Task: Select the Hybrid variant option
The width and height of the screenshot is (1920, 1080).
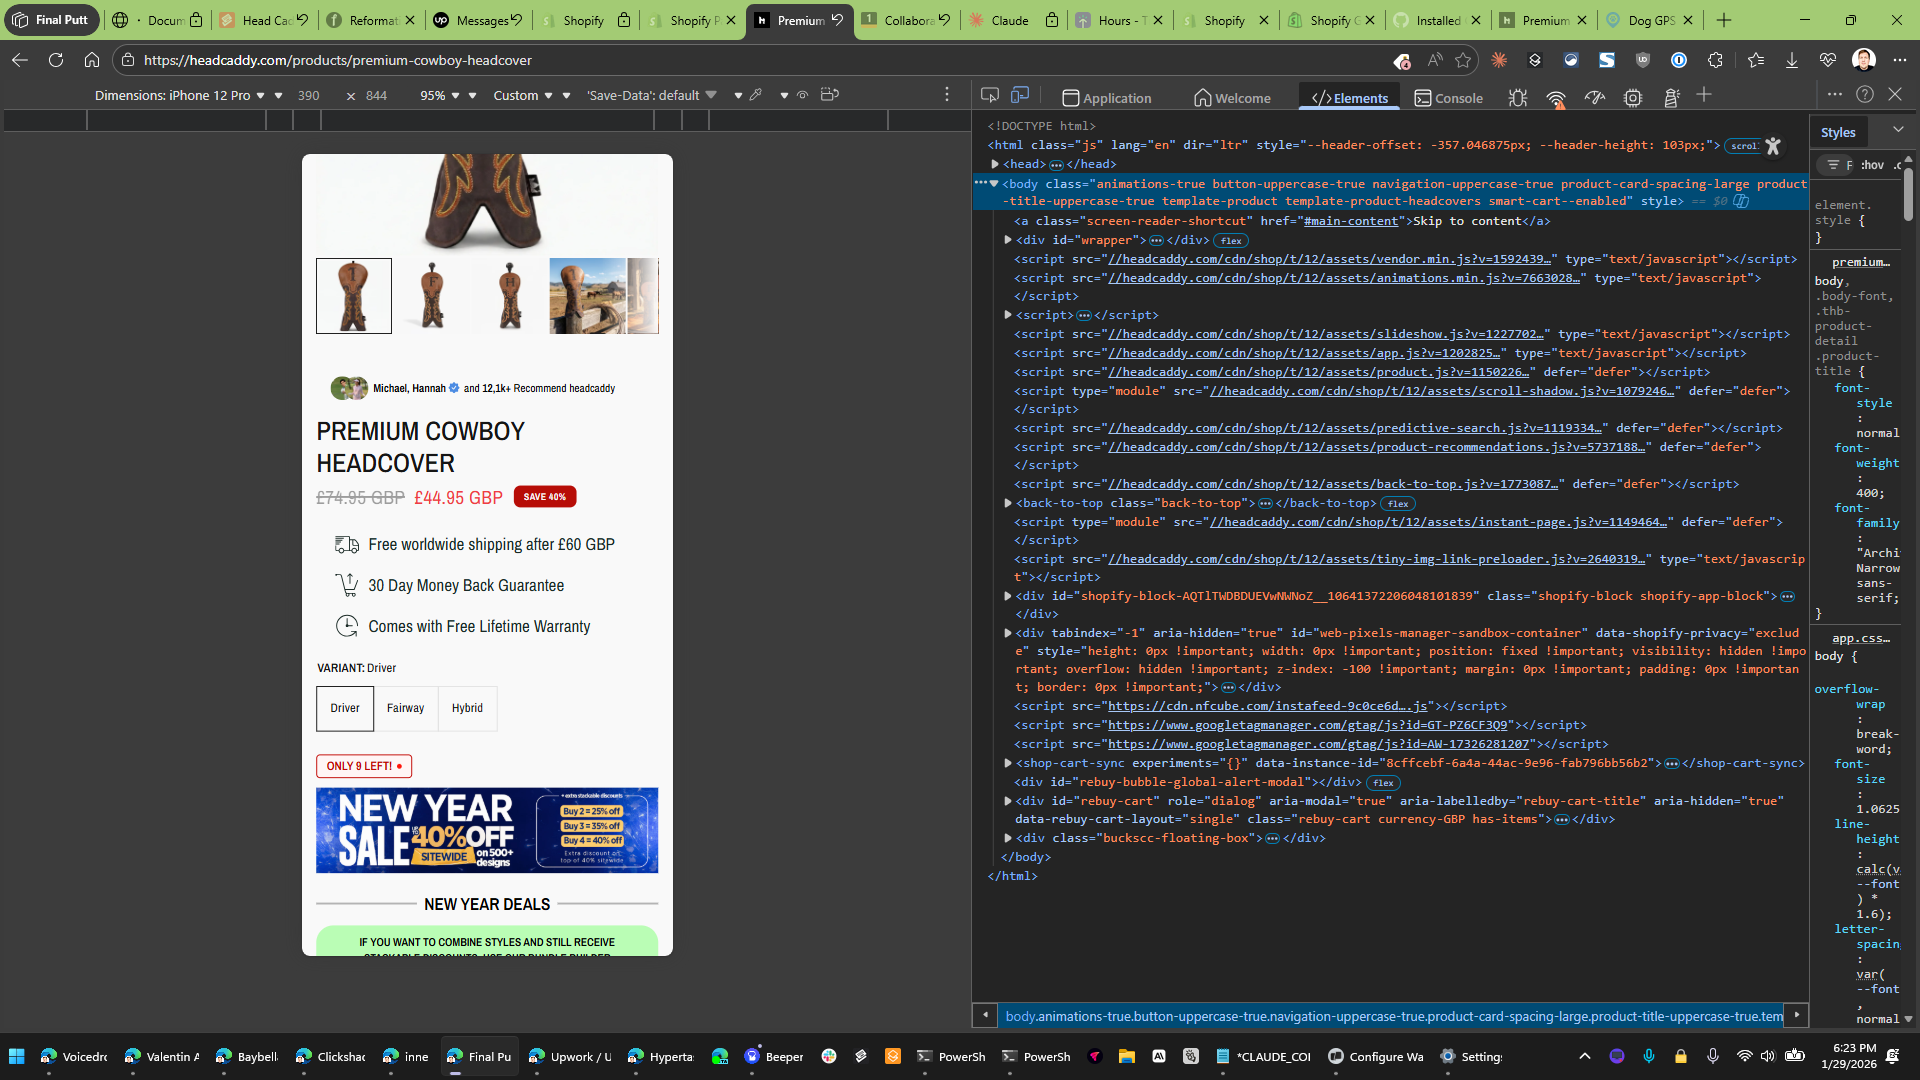Action: pos(467,708)
